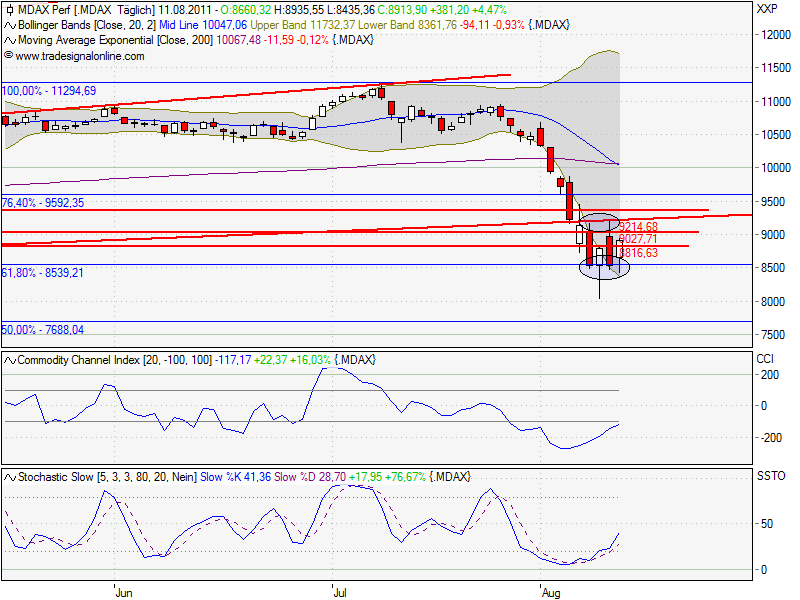Click the XXP scale label at top right
The image size is (800, 600).
tap(768, 9)
